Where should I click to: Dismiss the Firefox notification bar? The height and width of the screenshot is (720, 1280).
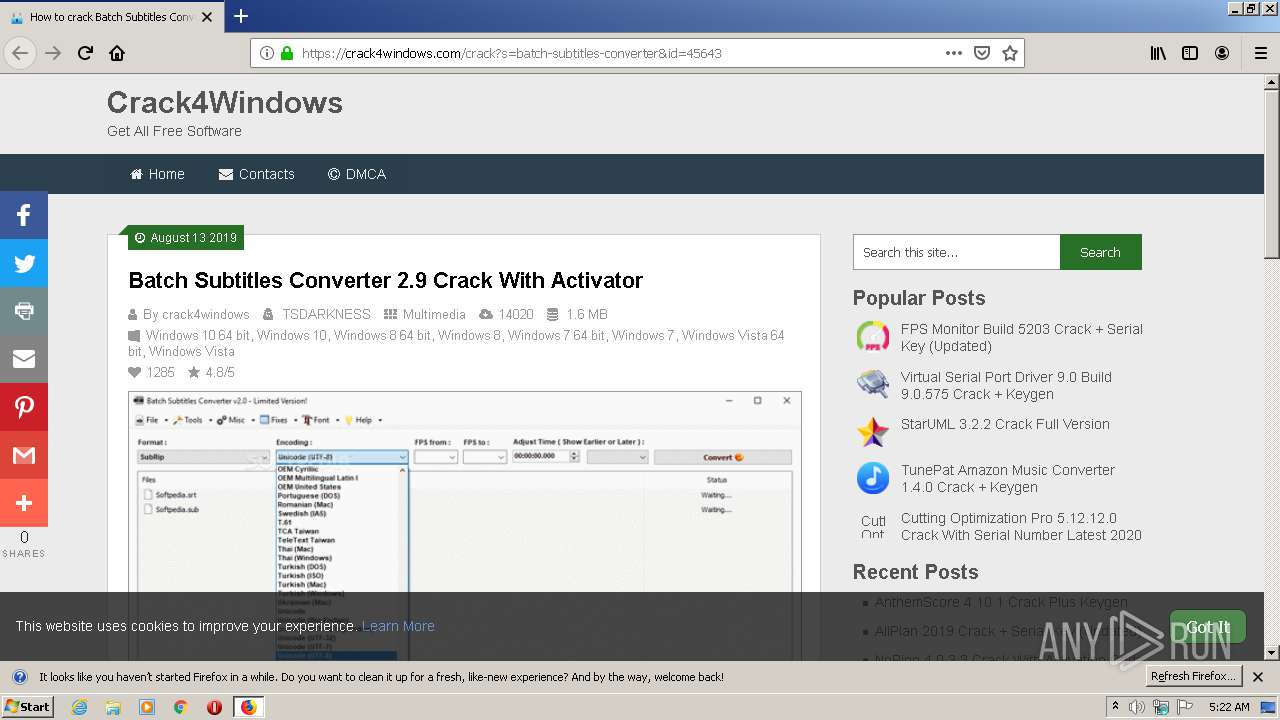coord(1258,677)
